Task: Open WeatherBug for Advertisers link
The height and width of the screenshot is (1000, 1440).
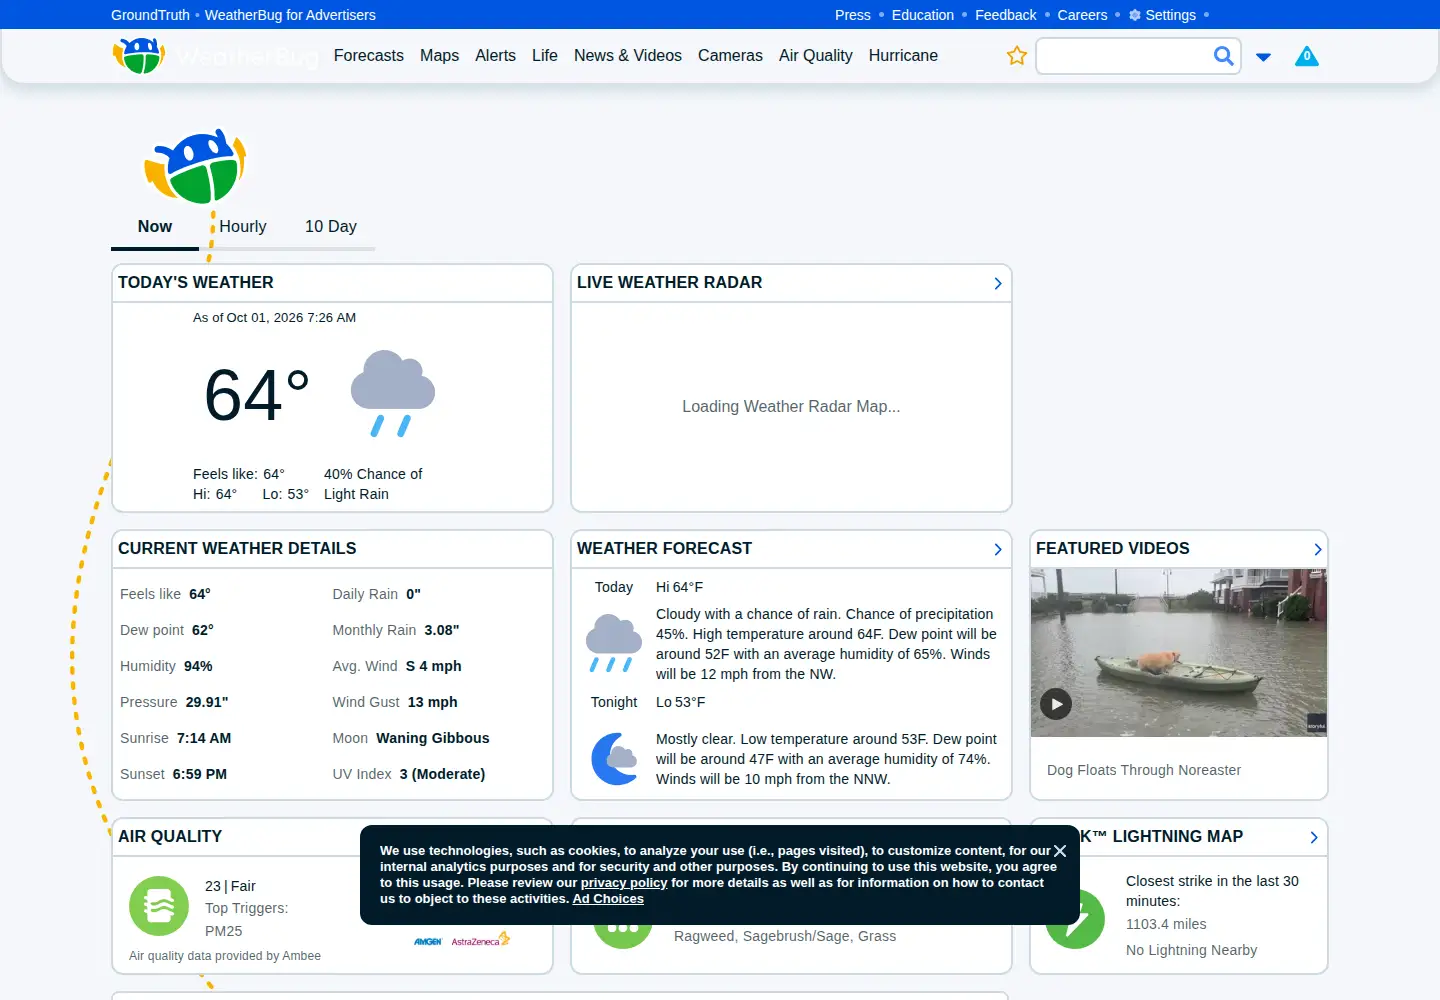Action: 290,15
